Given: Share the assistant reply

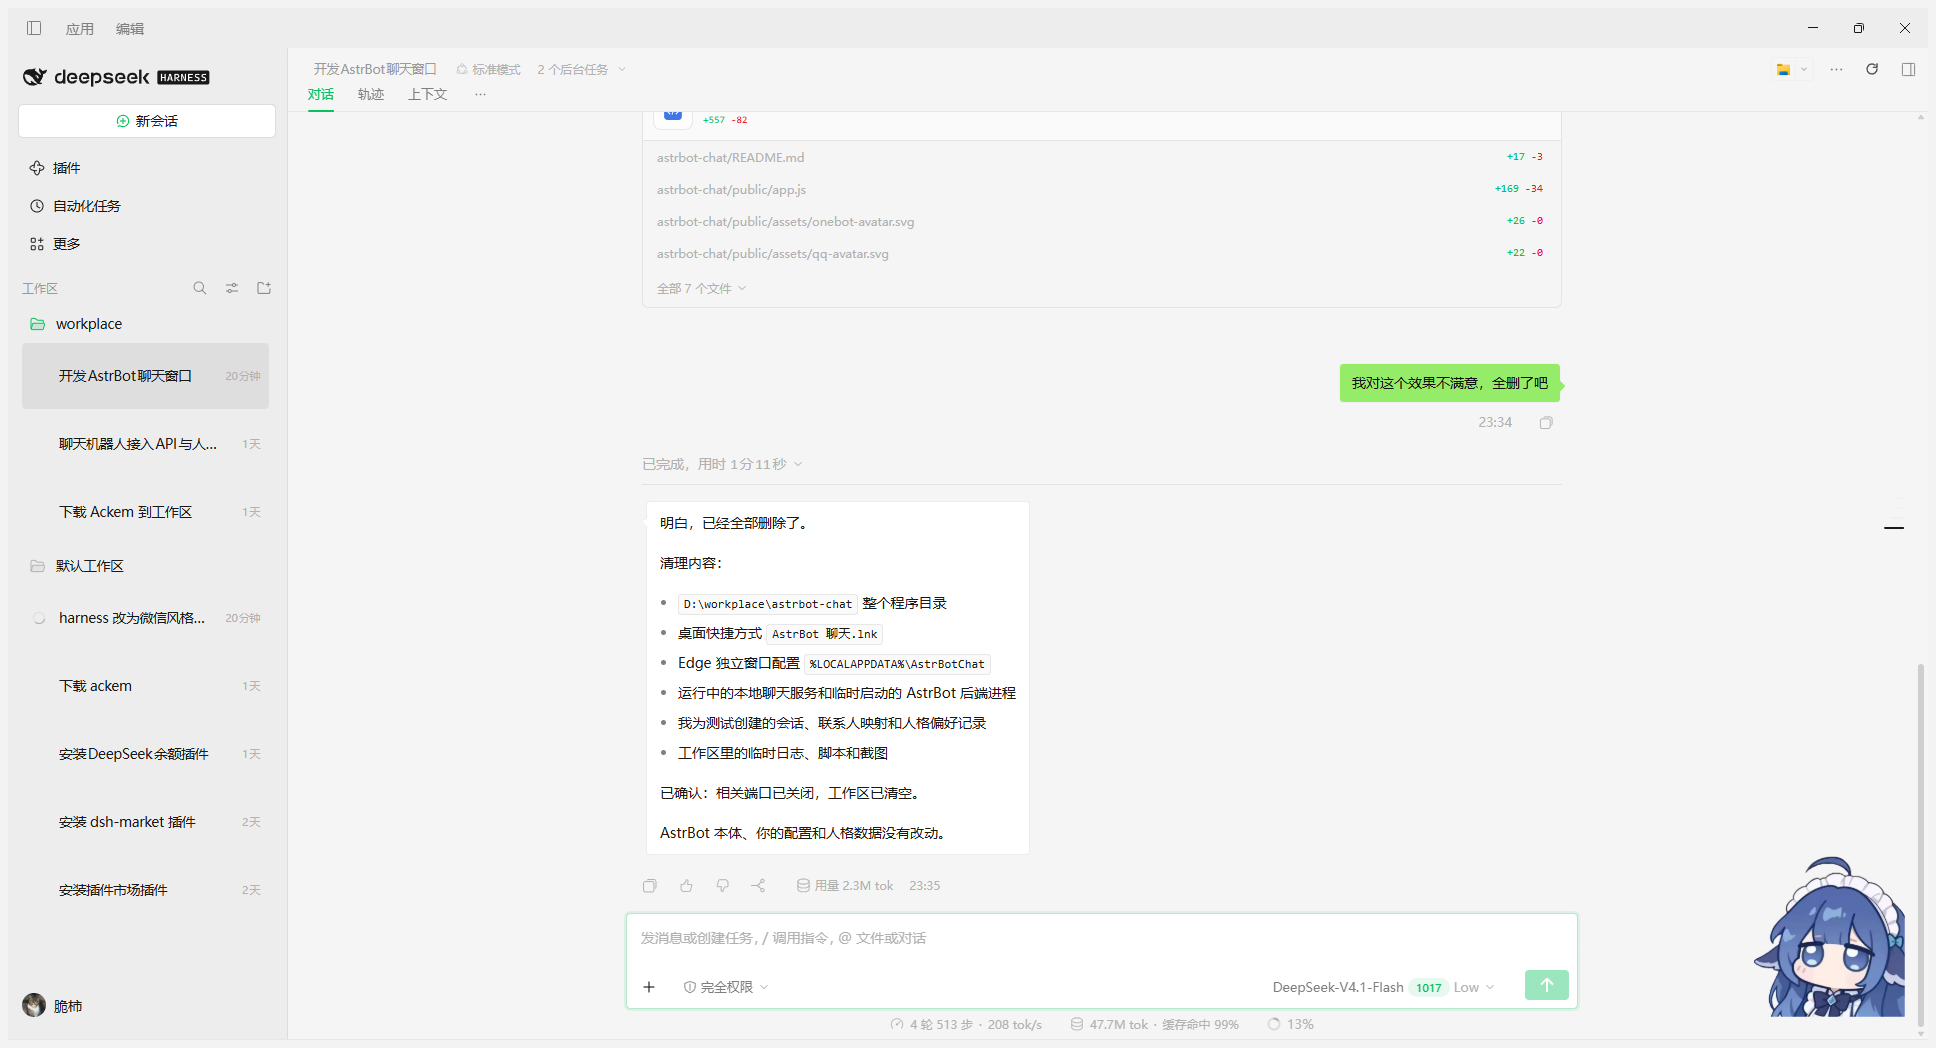Looking at the screenshot, I should click(x=759, y=886).
